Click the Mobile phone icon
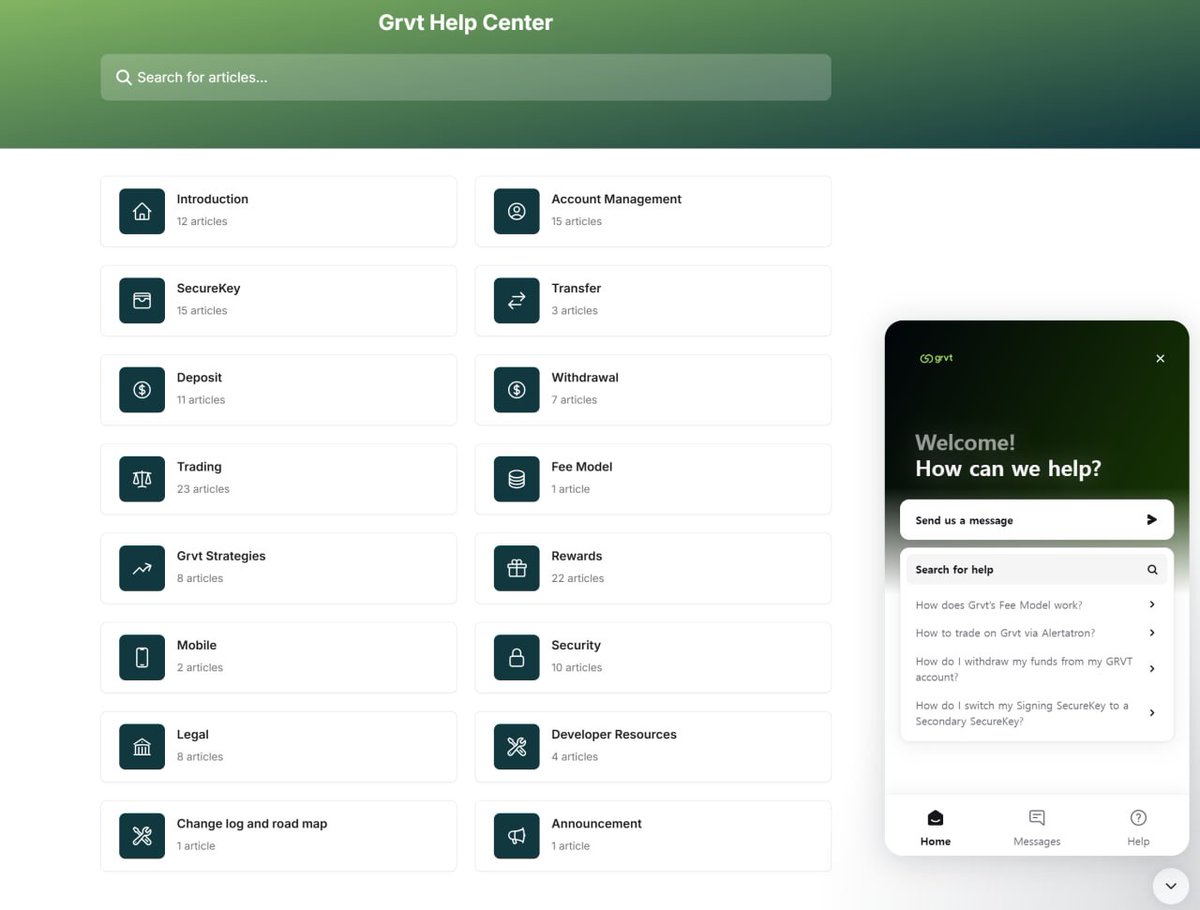 pos(142,657)
